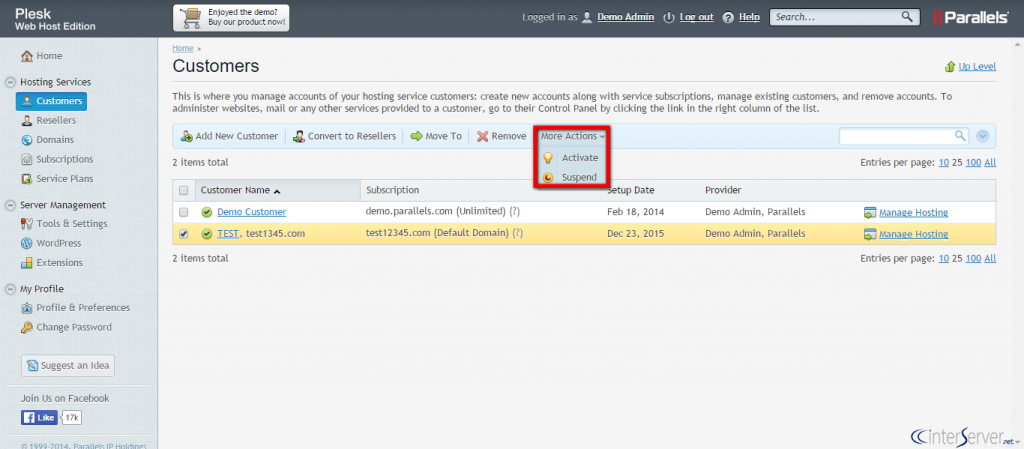This screenshot has width=1024, height=449.
Task: Sort by the Provider column header
Action: (x=723, y=191)
